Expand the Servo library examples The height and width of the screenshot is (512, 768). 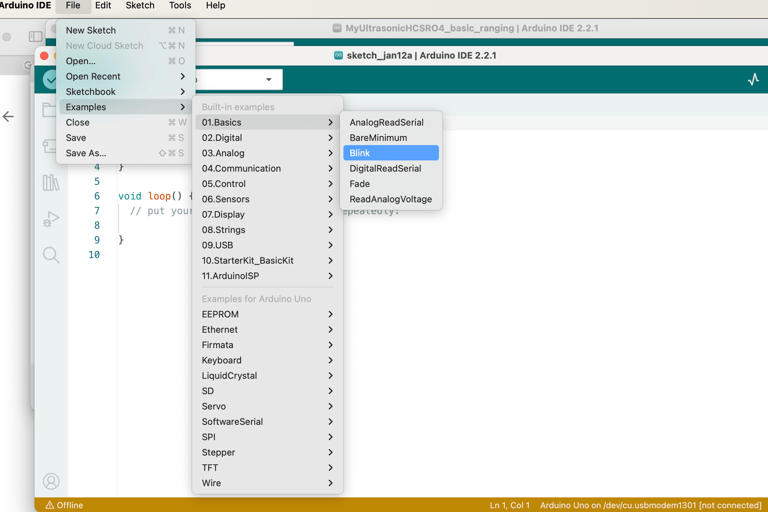pyautogui.click(x=267, y=406)
